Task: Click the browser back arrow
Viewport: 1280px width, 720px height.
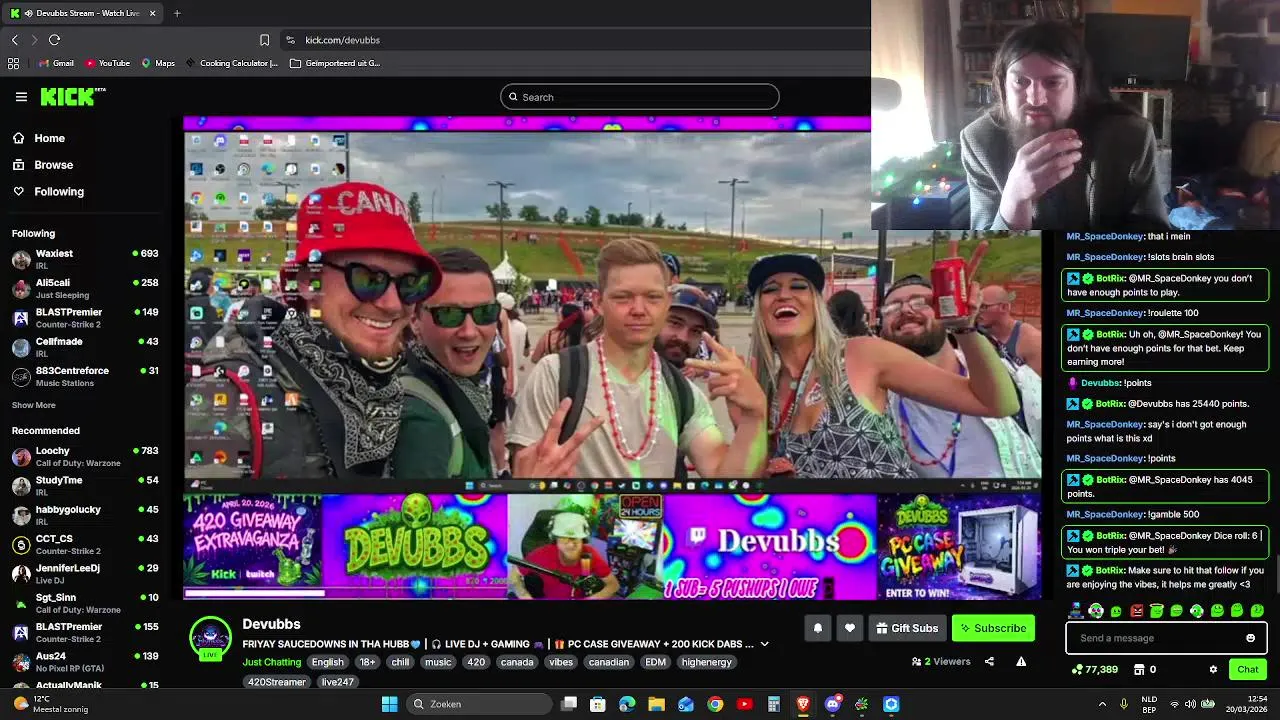Action: click(x=14, y=40)
